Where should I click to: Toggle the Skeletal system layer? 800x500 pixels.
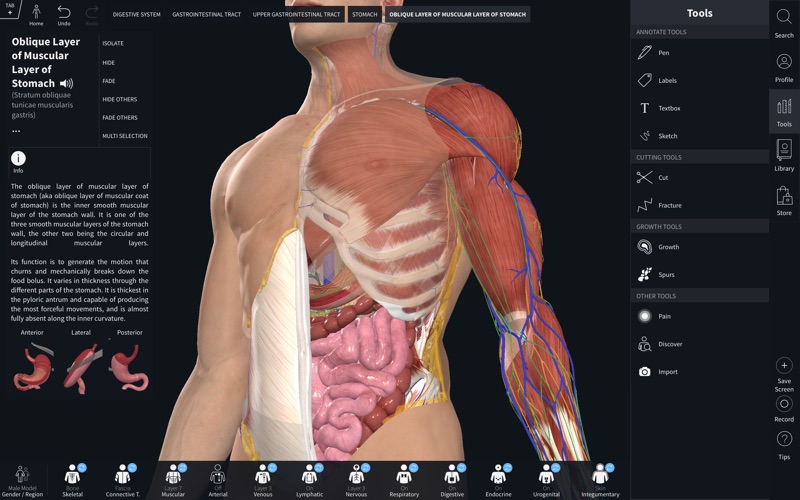click(73, 480)
